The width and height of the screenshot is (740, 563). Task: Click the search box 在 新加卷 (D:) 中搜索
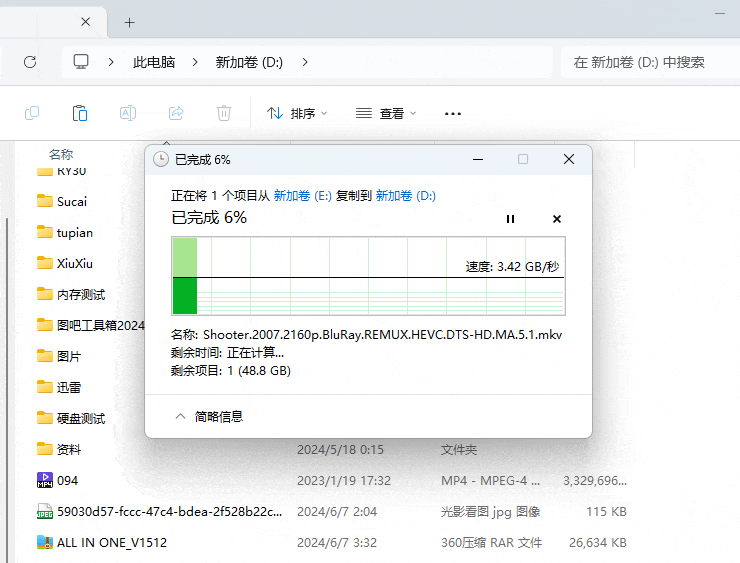point(650,62)
